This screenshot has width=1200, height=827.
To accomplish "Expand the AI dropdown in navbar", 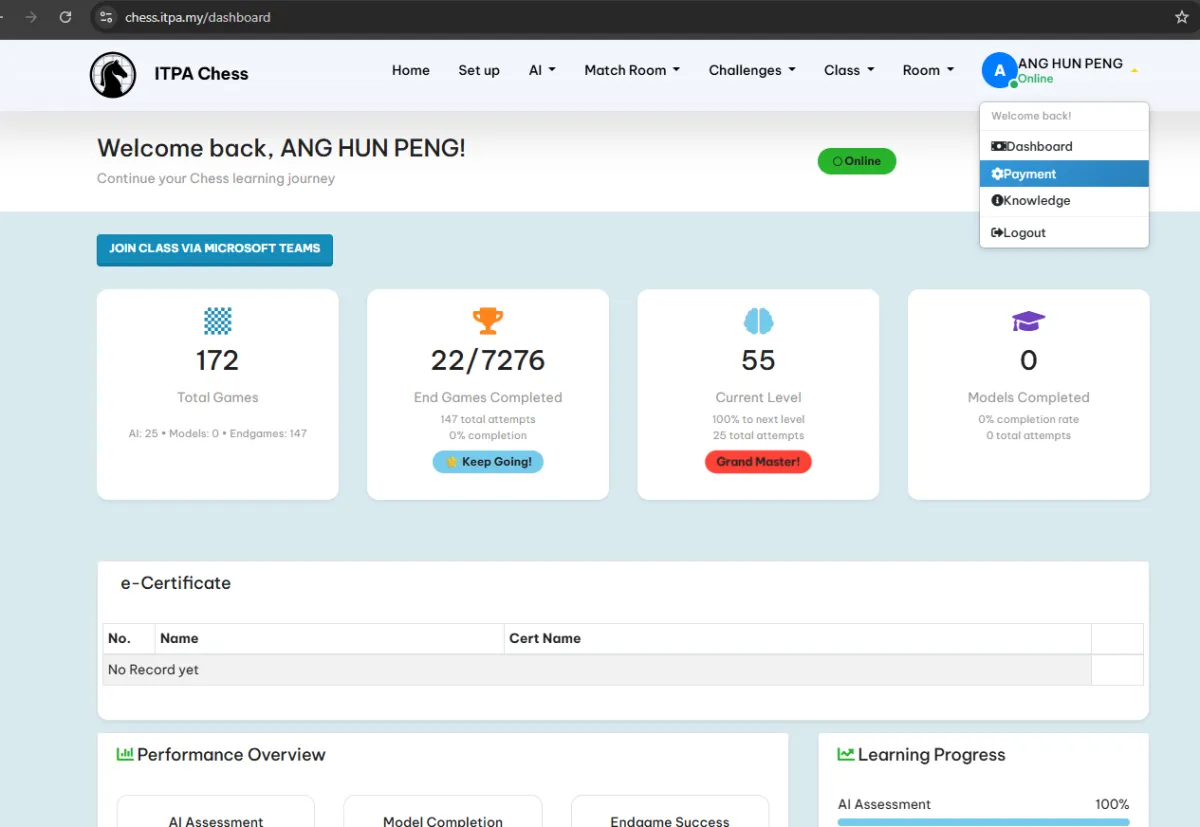I will [542, 70].
